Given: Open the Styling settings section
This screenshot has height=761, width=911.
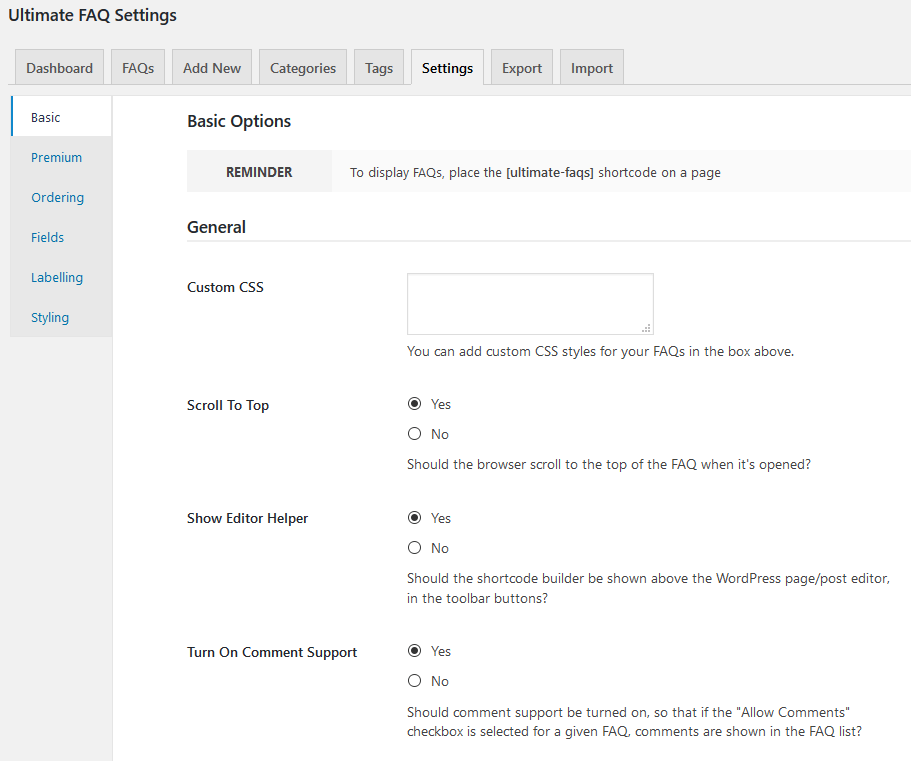Looking at the screenshot, I should [x=50, y=318].
